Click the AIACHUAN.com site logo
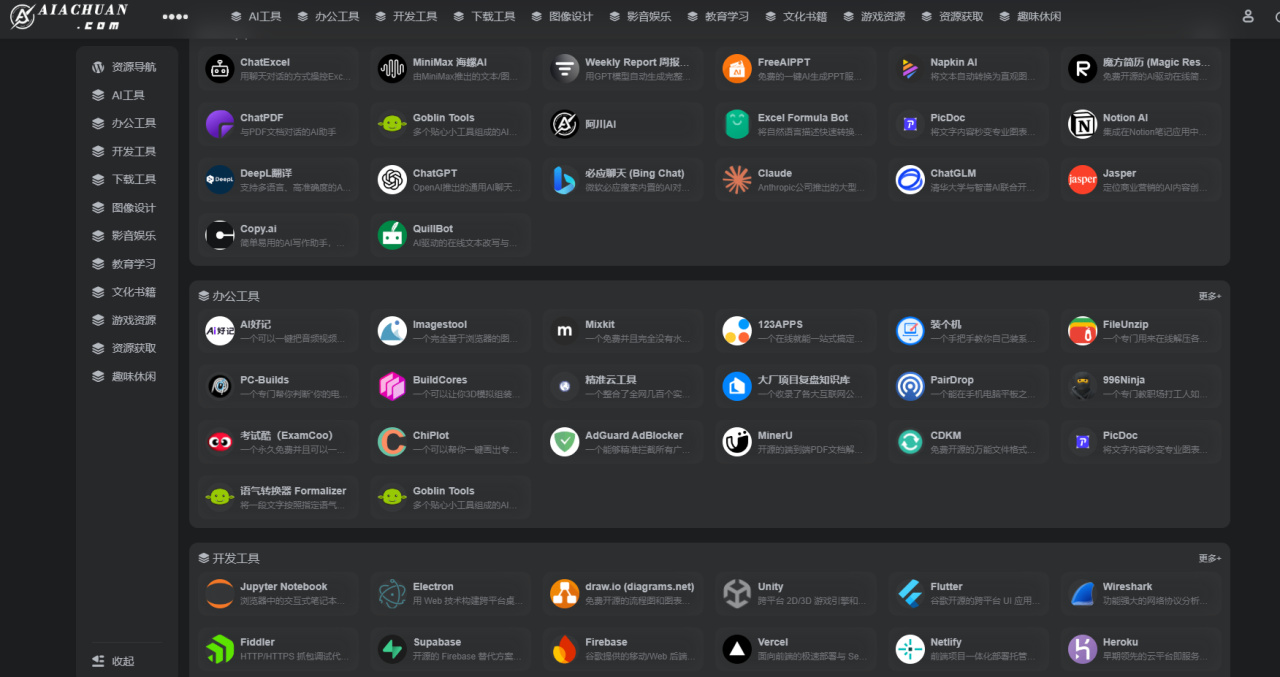 point(69,16)
